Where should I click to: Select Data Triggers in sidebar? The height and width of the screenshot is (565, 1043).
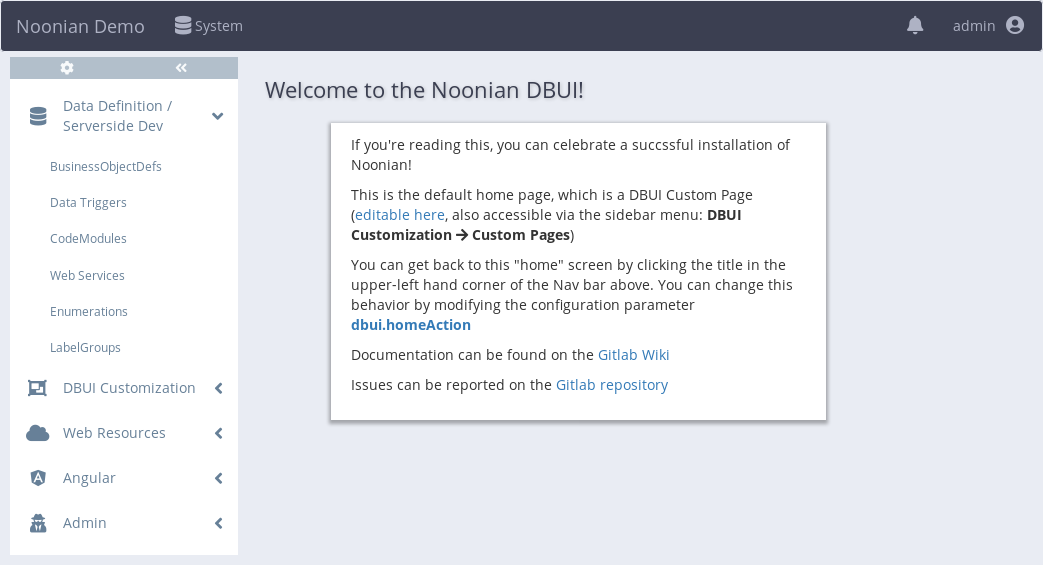pos(88,202)
